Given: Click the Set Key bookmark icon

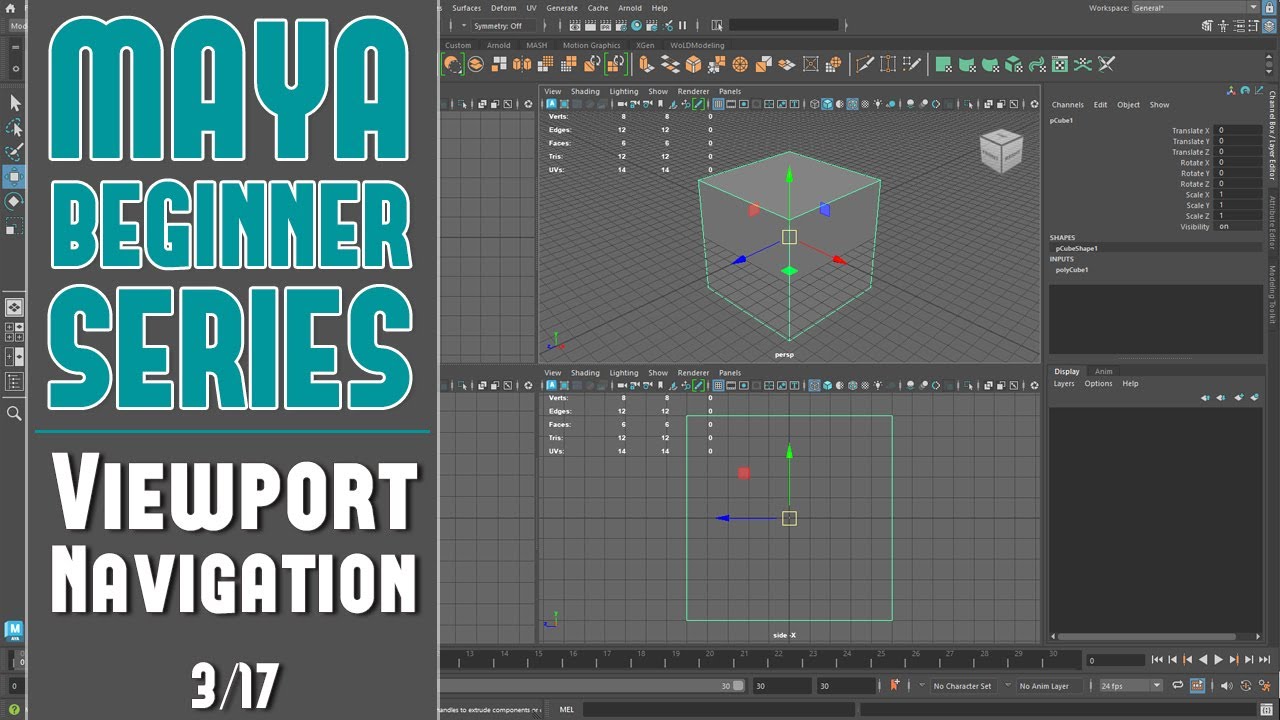Looking at the screenshot, I should pyautogui.click(x=894, y=686).
